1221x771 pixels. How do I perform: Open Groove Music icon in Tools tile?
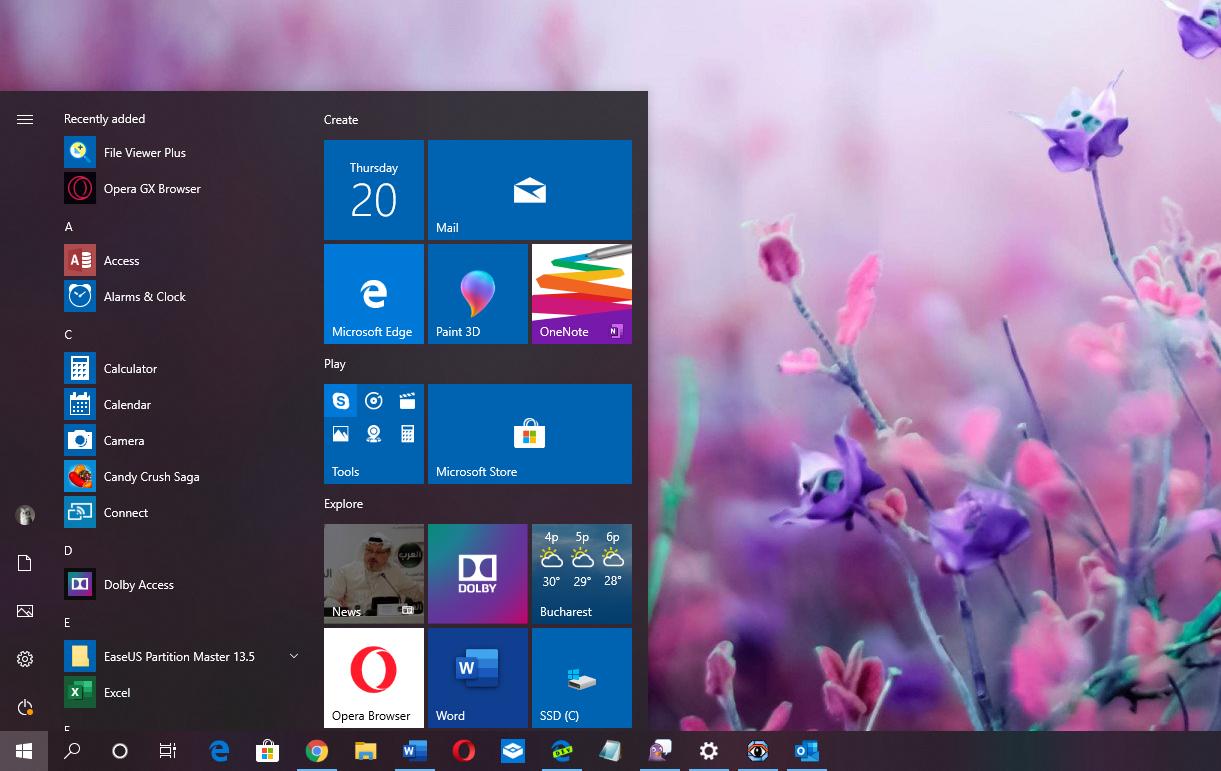pos(374,401)
